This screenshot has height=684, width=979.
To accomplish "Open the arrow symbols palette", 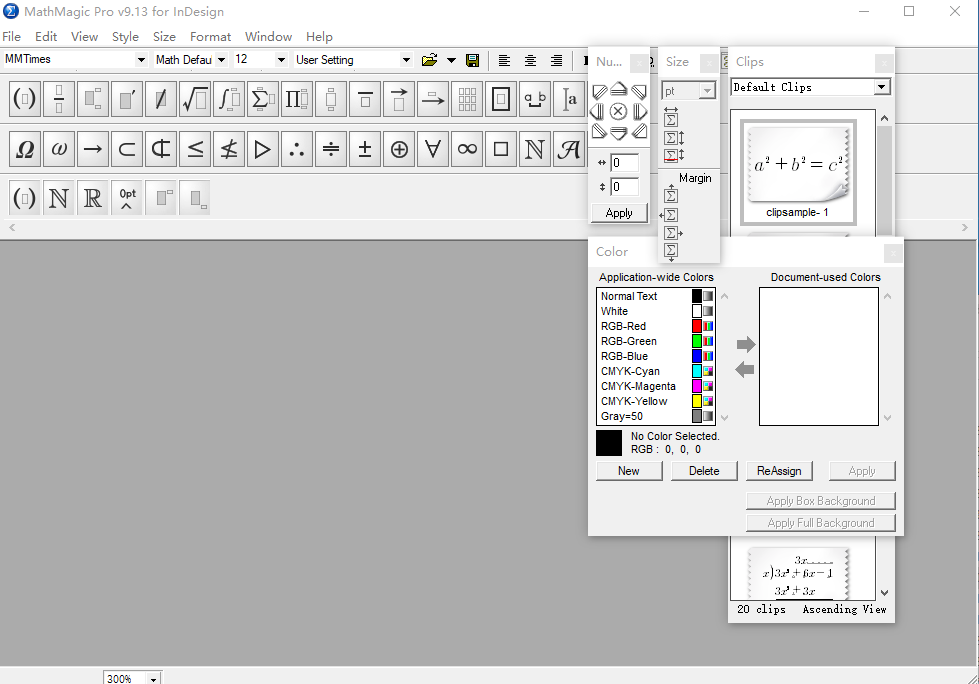I will 93,149.
